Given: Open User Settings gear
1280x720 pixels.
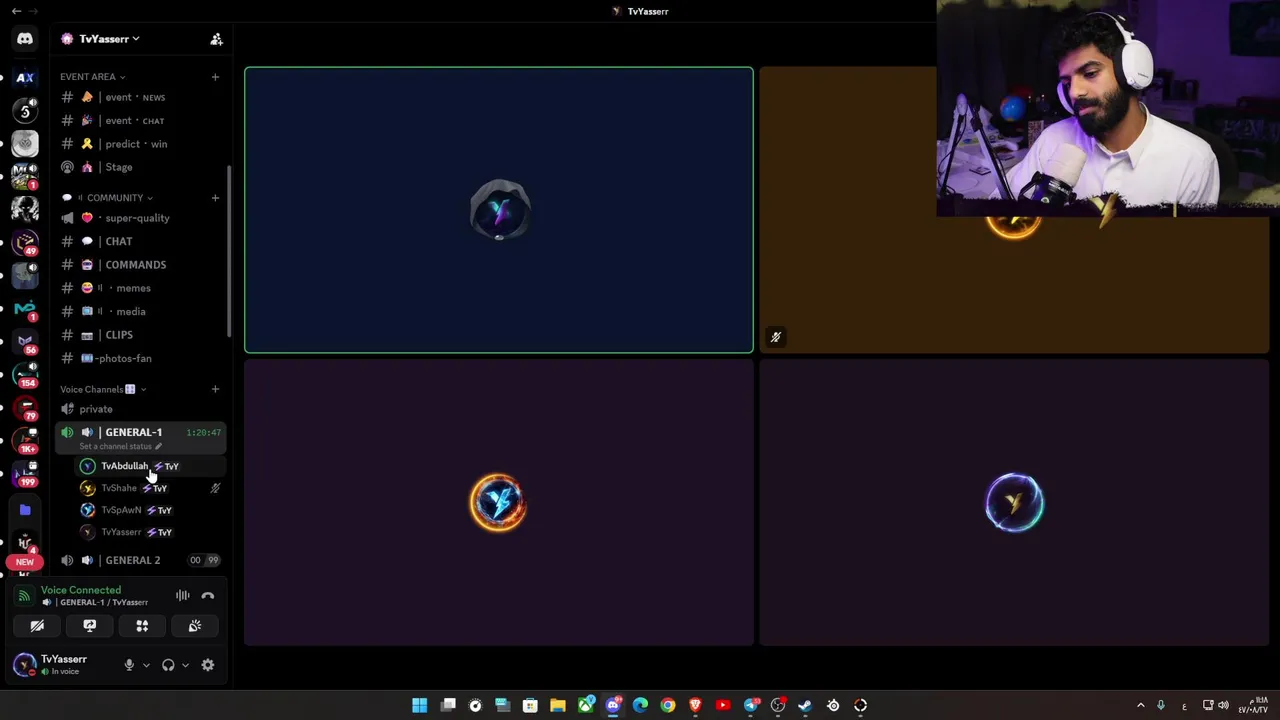Looking at the screenshot, I should point(208,665).
